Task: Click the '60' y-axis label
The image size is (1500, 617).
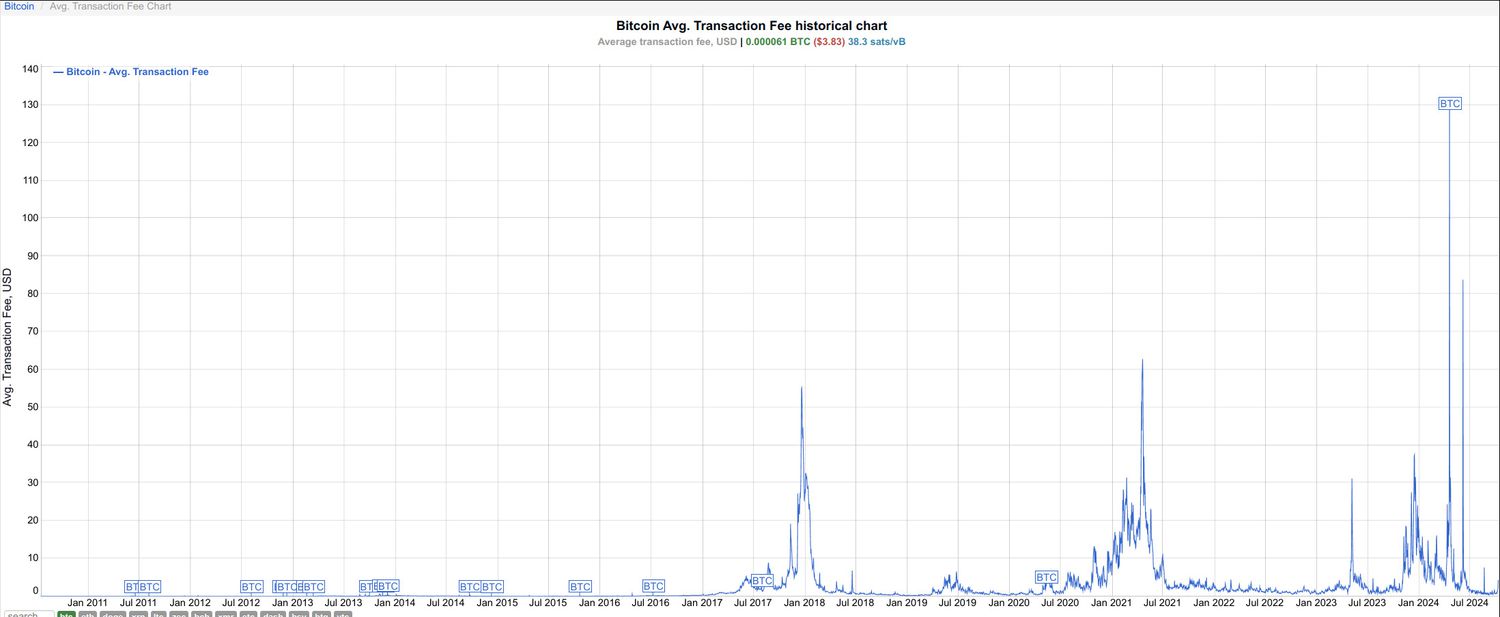Action: (x=32, y=369)
